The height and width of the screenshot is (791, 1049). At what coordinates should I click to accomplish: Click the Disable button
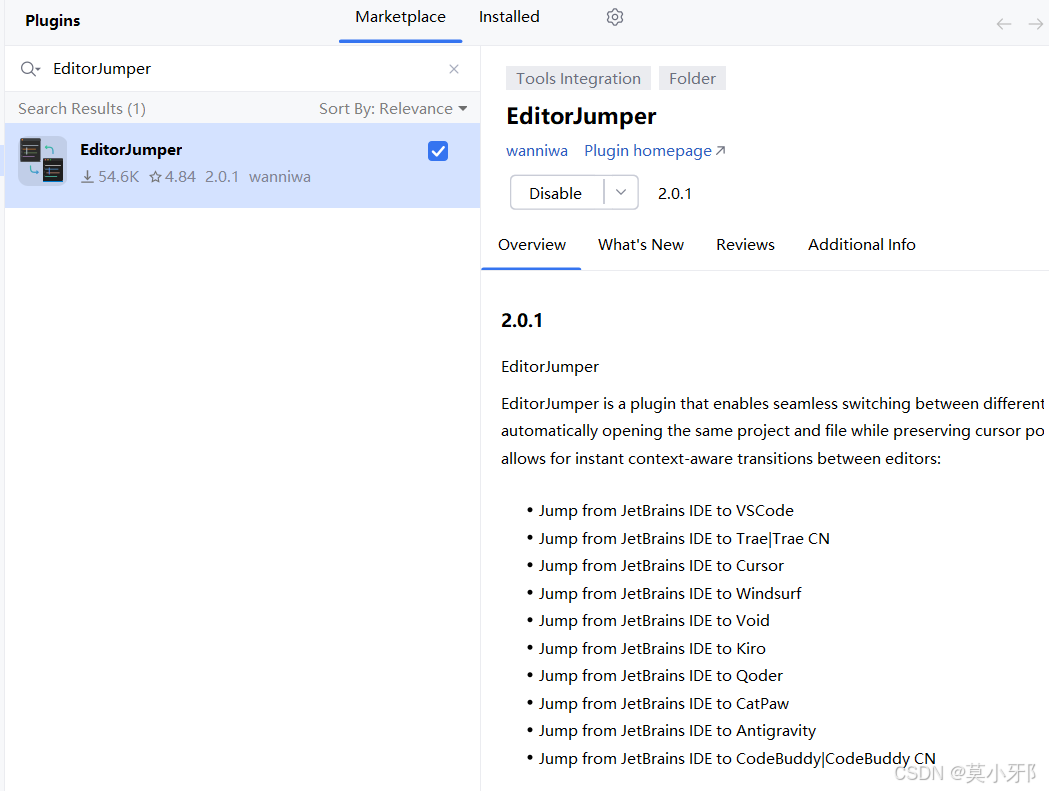pos(556,193)
